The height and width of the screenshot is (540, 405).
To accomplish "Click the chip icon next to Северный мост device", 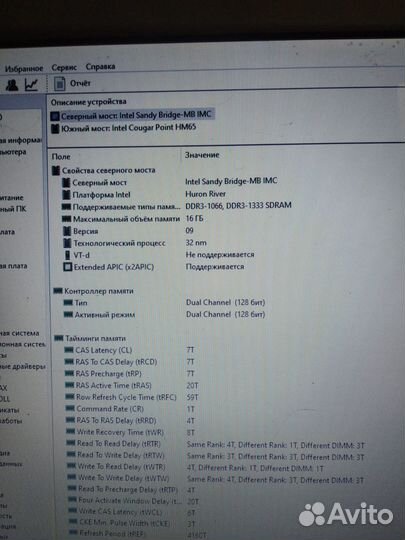I will 55,116.
